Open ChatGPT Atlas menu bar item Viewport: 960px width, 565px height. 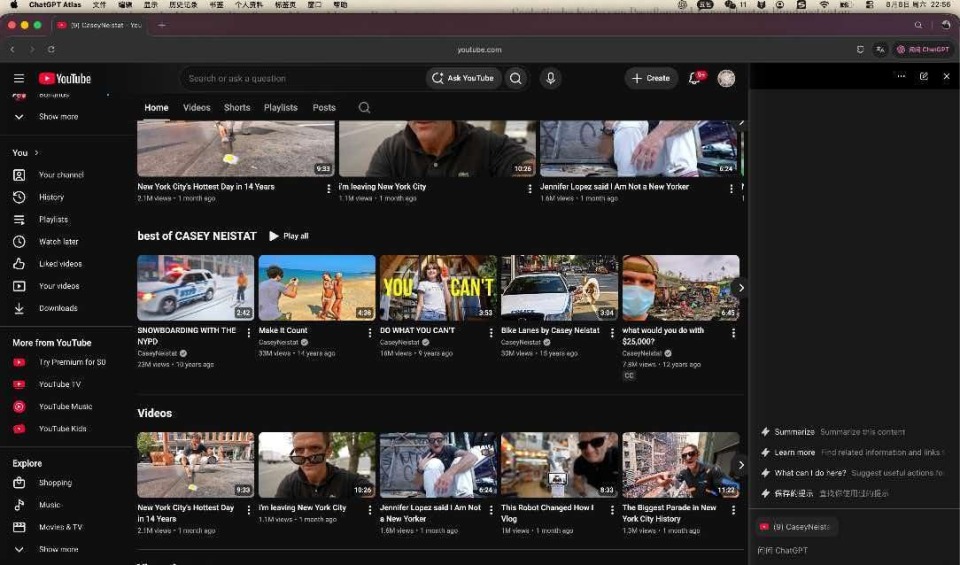[54, 4]
